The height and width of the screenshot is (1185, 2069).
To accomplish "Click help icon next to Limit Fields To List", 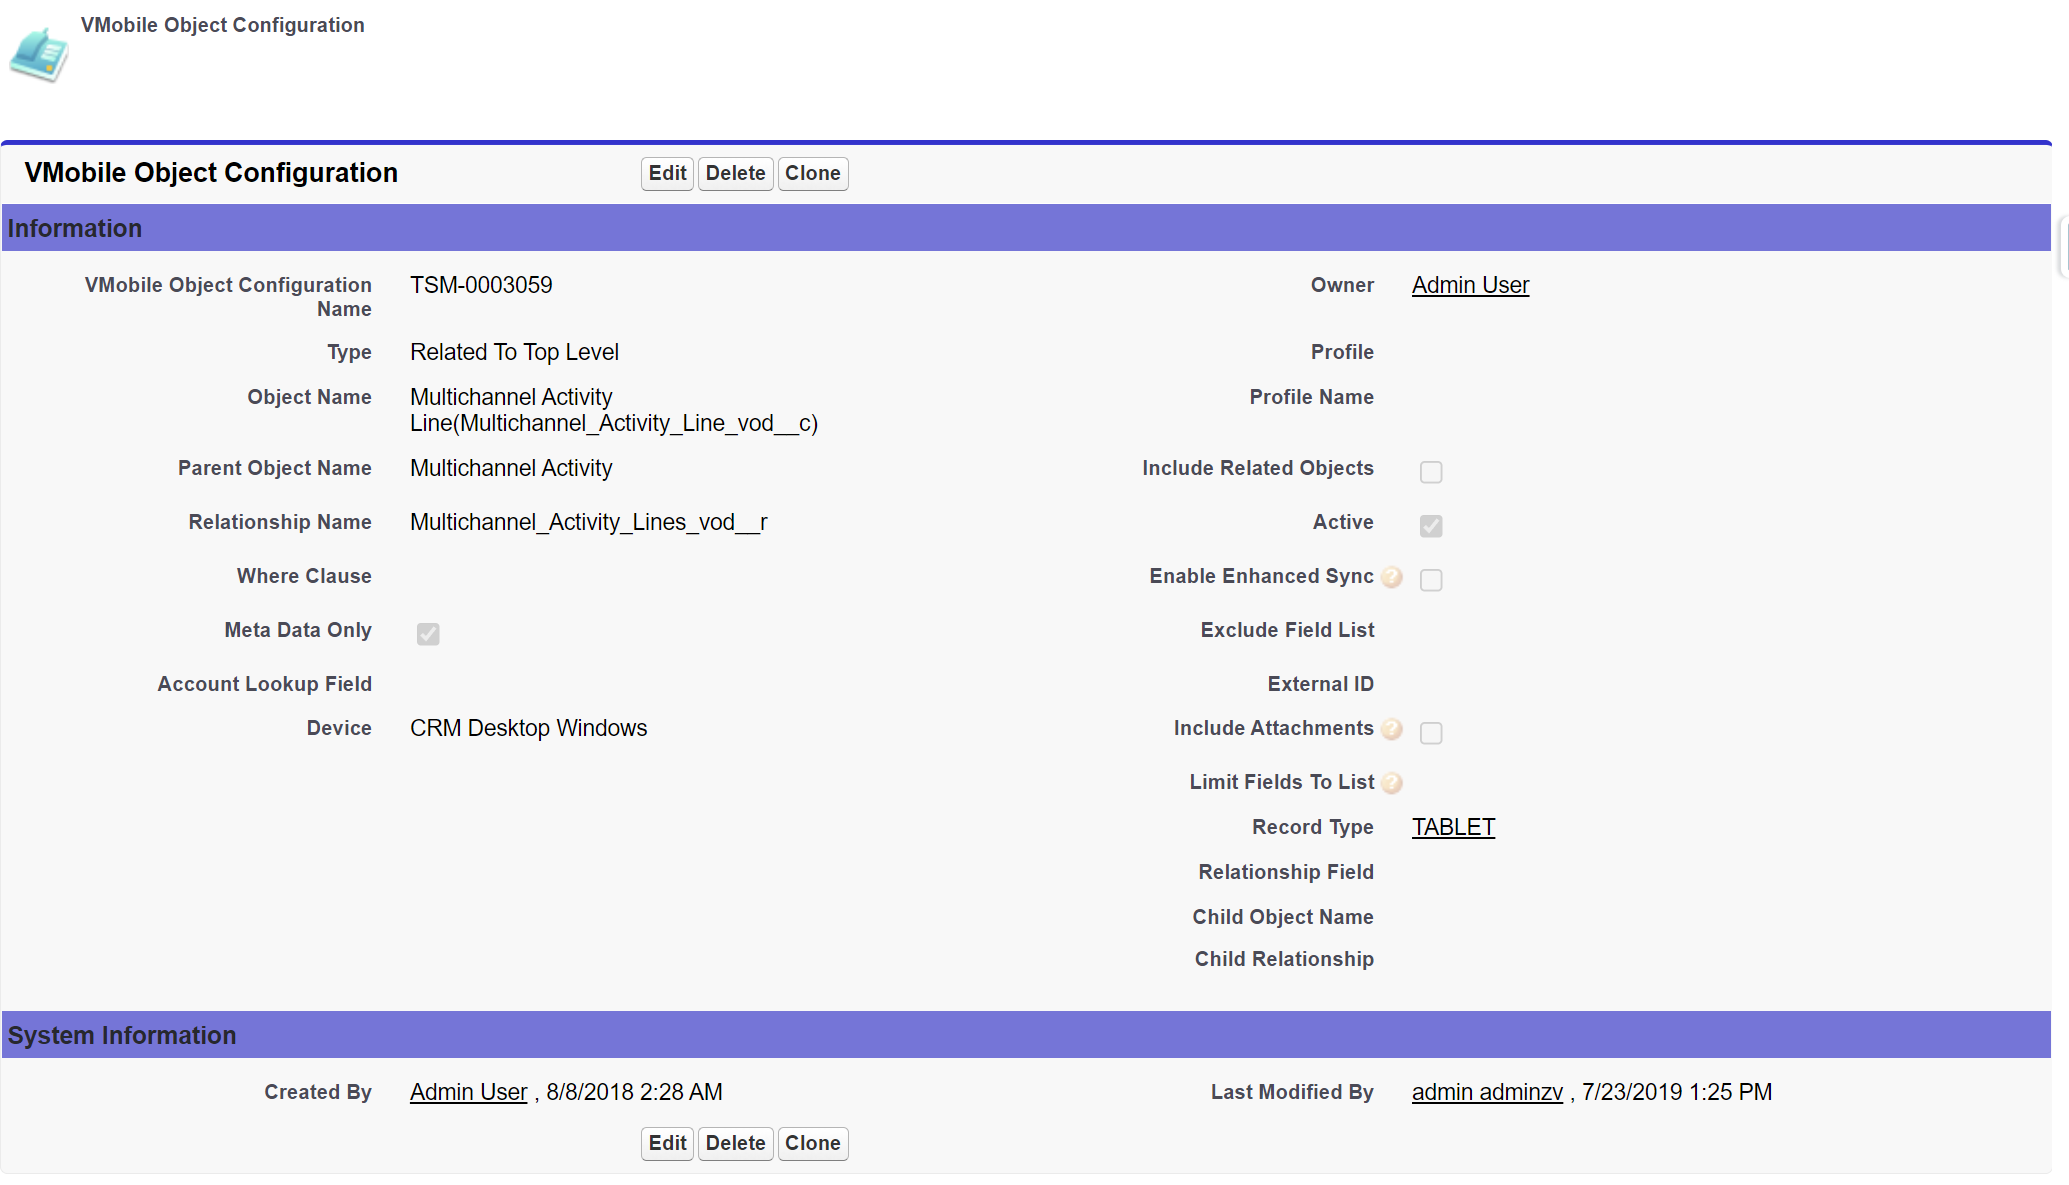I will coord(1391,783).
